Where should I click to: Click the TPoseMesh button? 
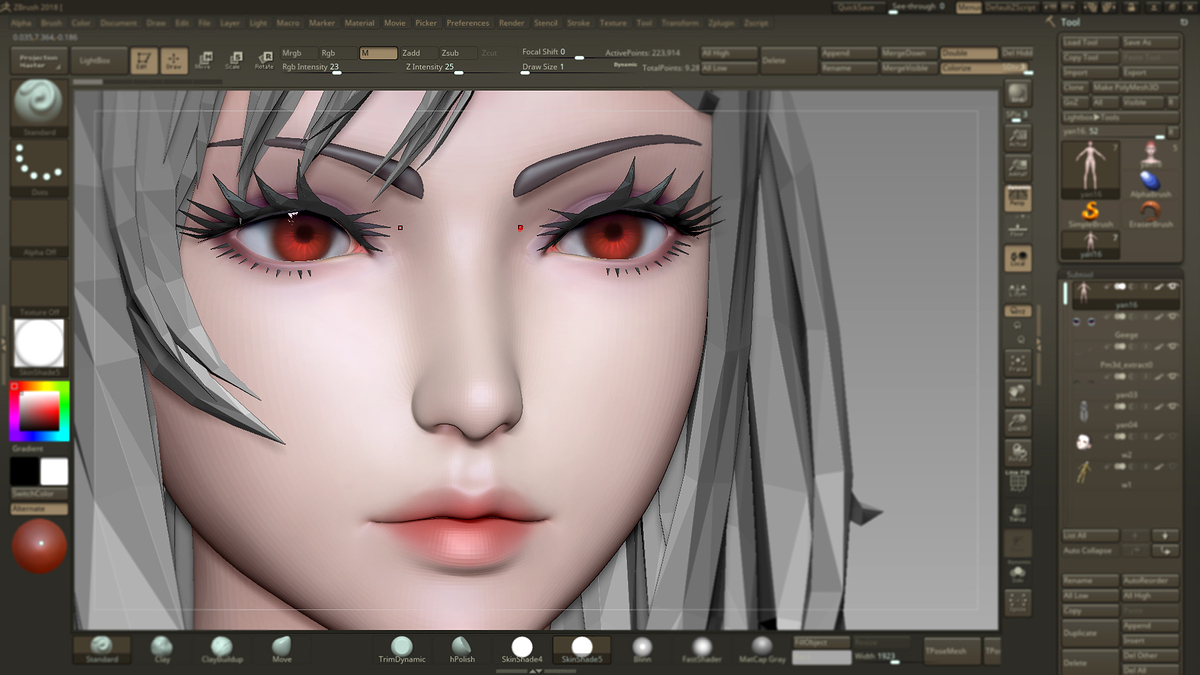coord(951,650)
